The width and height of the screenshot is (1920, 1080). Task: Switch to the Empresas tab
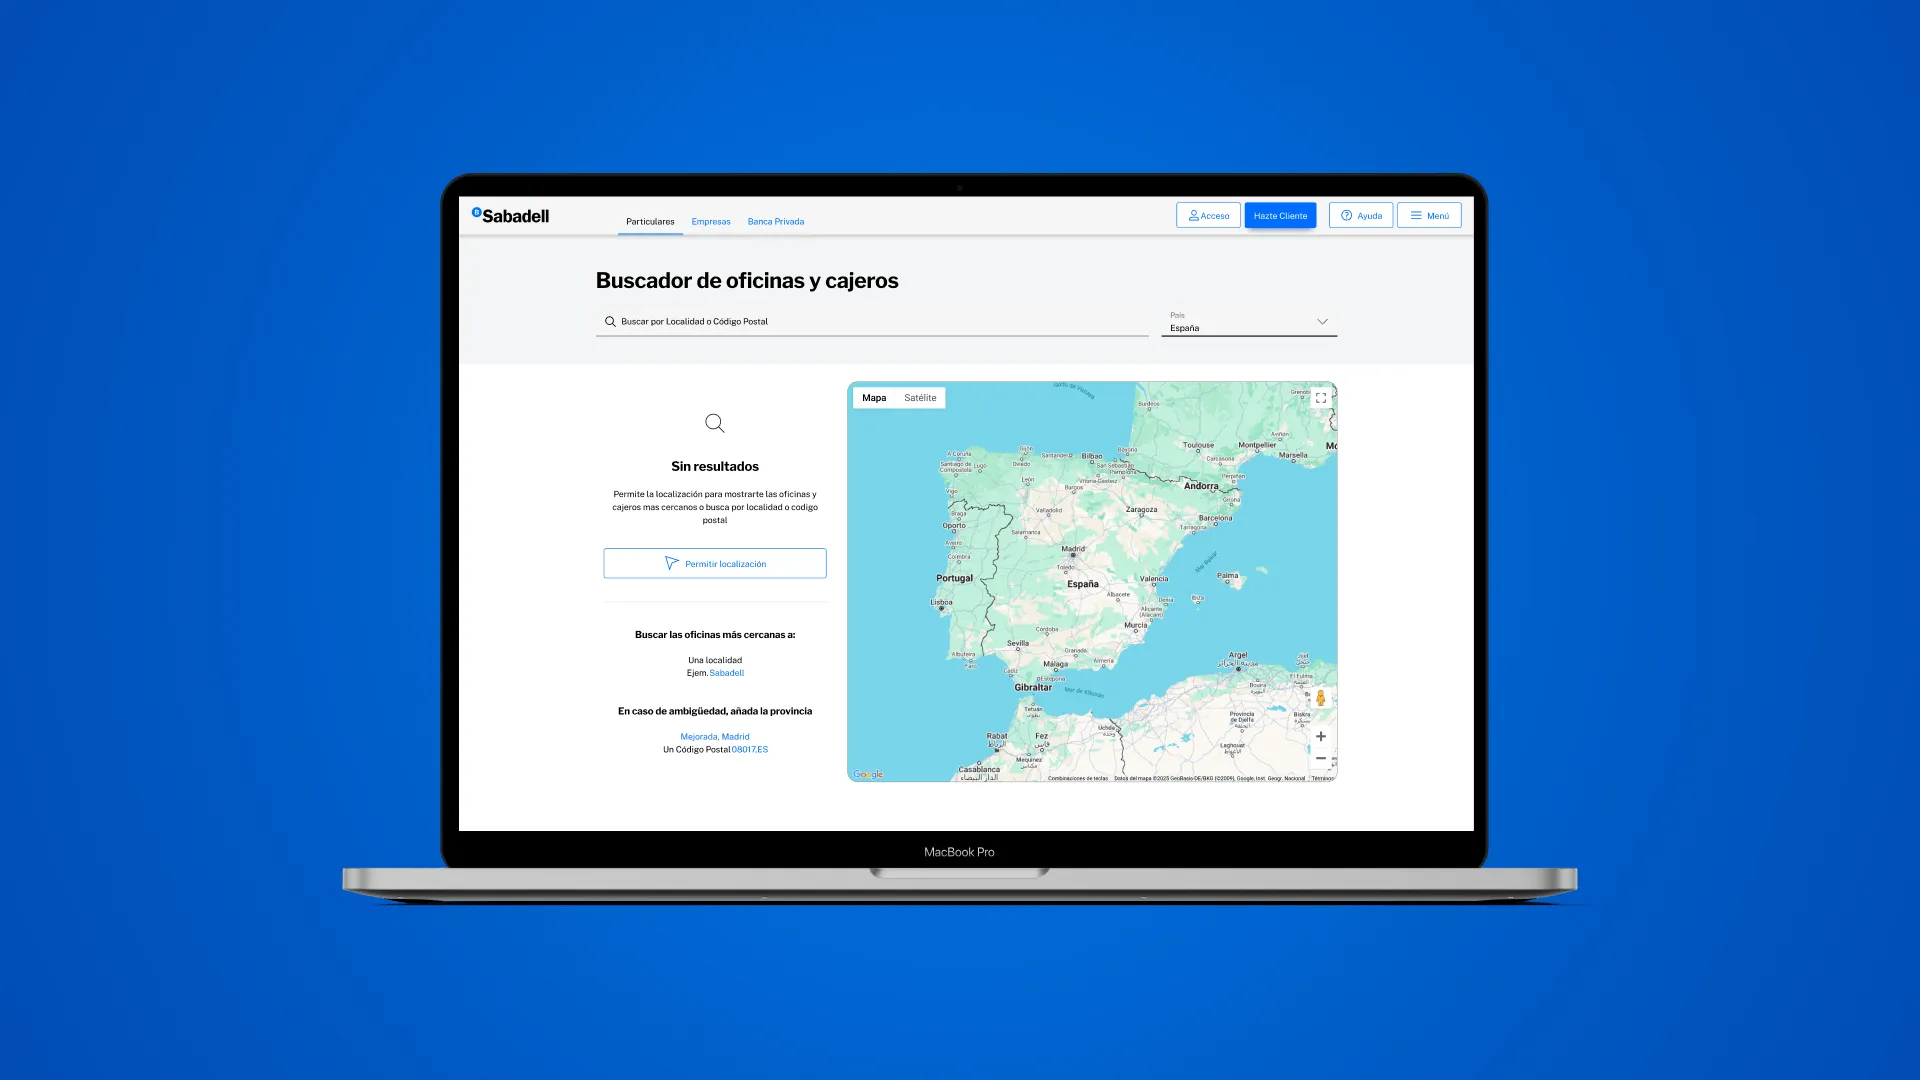711,222
